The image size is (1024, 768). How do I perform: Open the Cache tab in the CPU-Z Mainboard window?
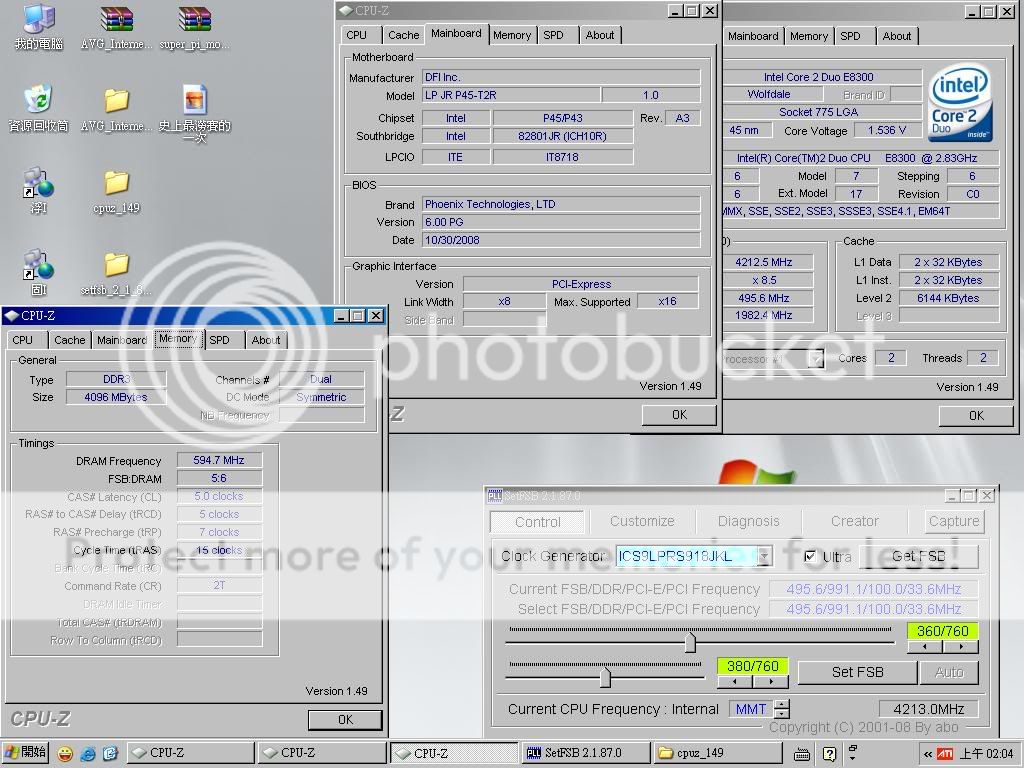404,35
